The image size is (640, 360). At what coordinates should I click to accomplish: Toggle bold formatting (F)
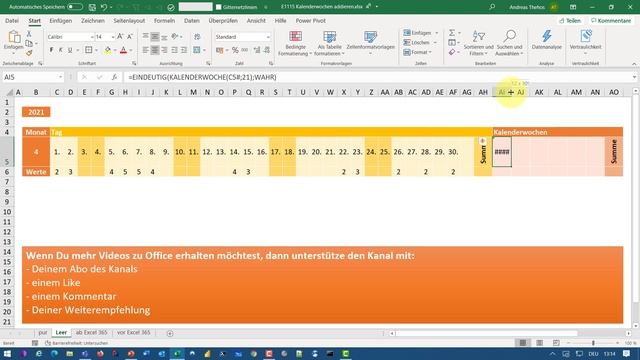pyautogui.click(x=51, y=50)
